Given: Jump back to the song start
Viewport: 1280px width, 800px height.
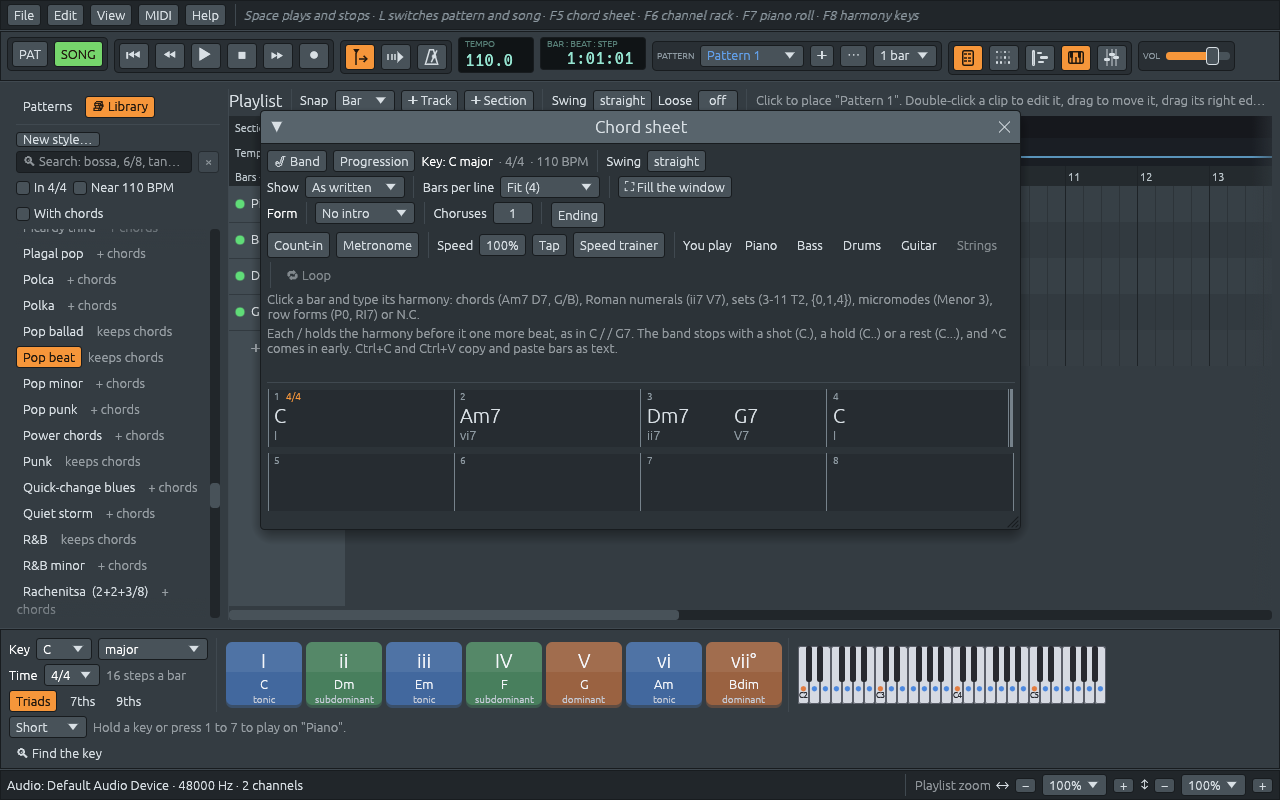Looking at the screenshot, I should (133, 56).
